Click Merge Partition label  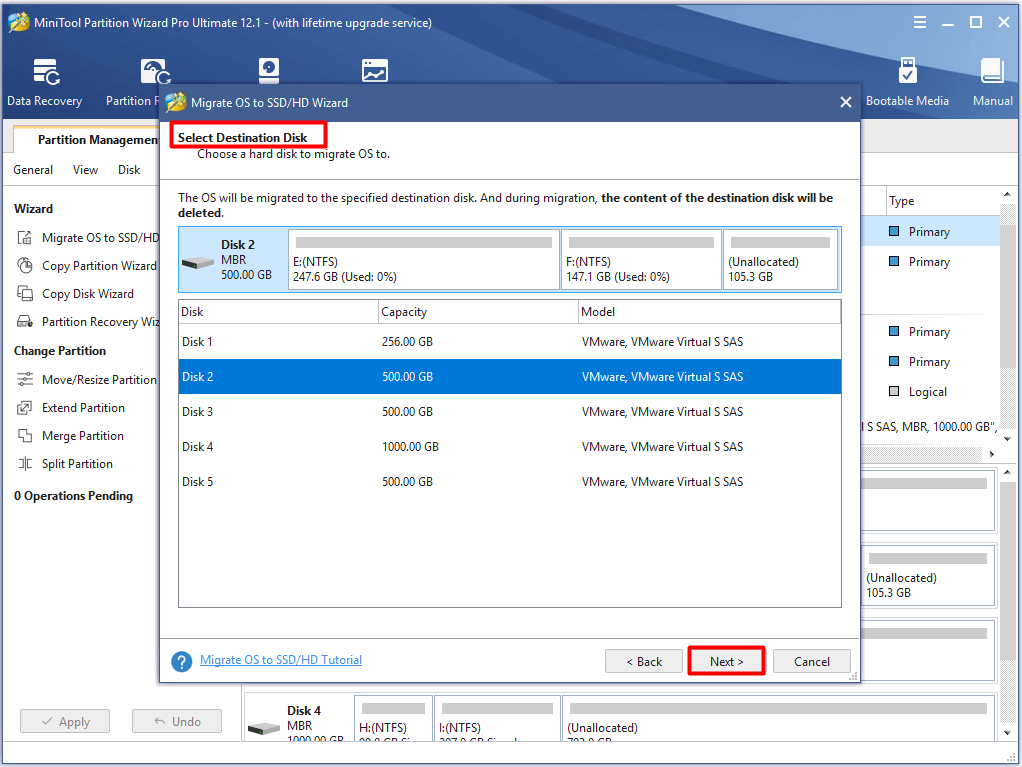[x=83, y=436]
